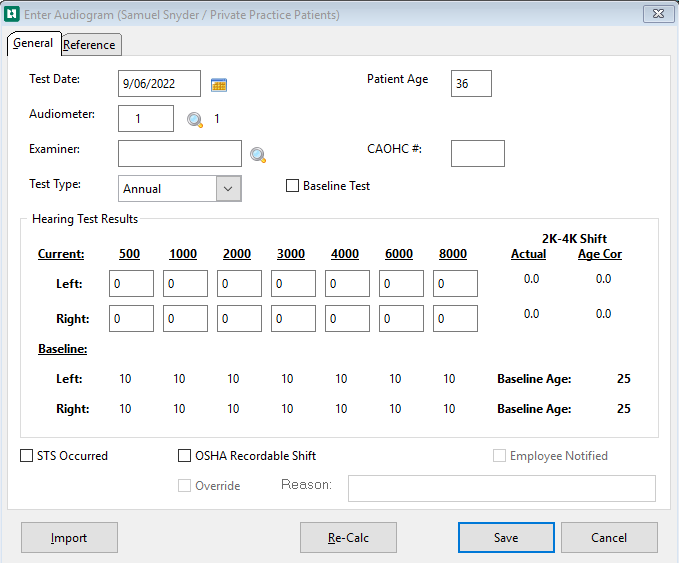
Task: Click the application icon in title bar
Action: (x=12, y=14)
